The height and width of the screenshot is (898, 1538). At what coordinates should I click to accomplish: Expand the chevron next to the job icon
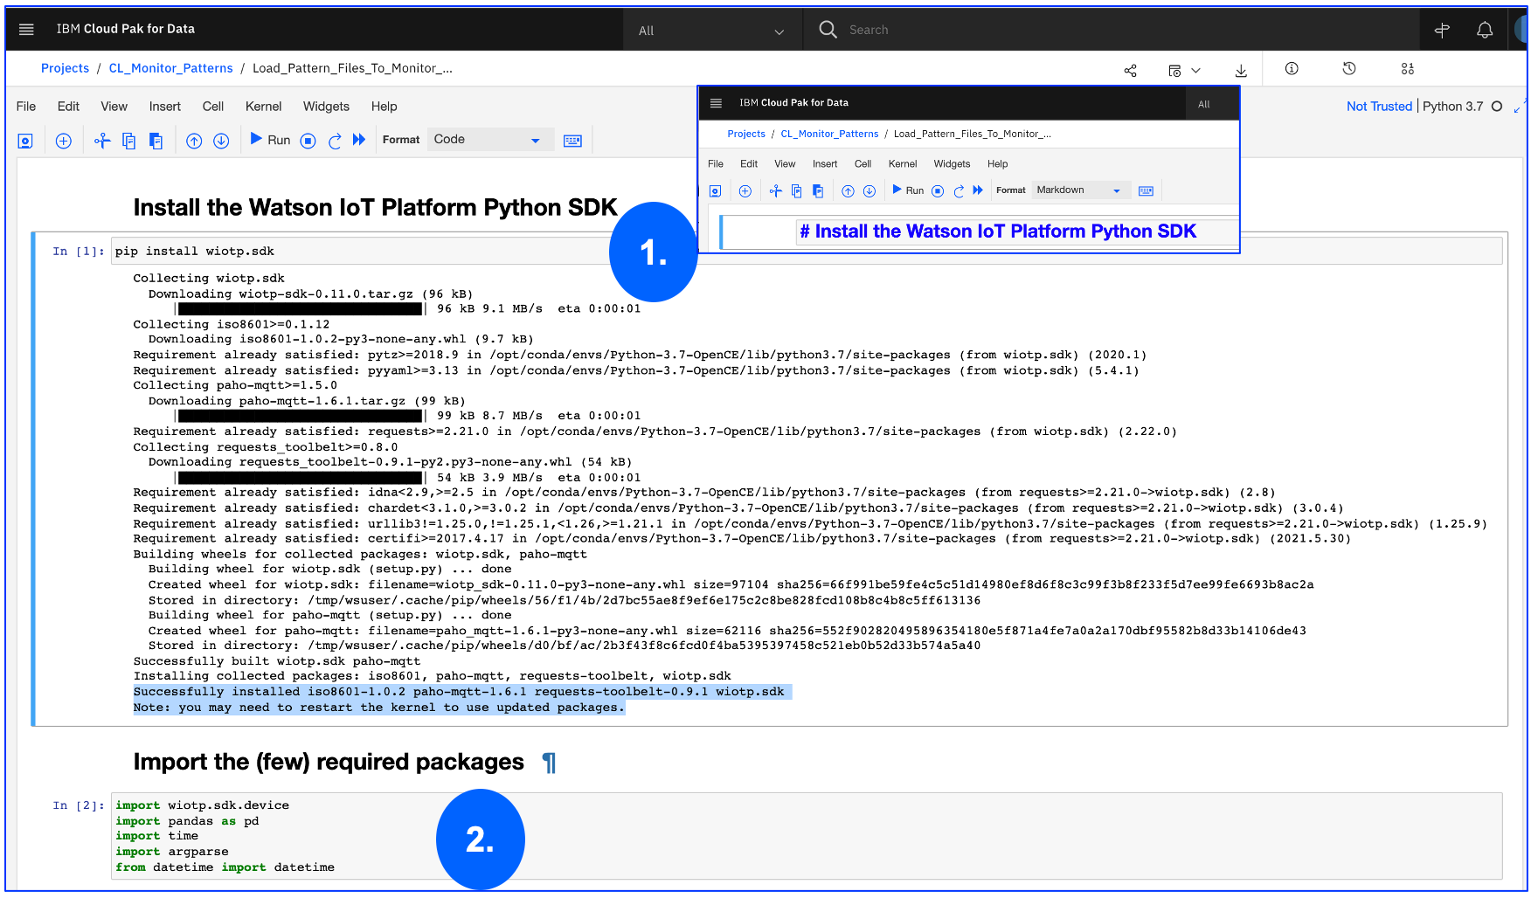[x=1196, y=70]
